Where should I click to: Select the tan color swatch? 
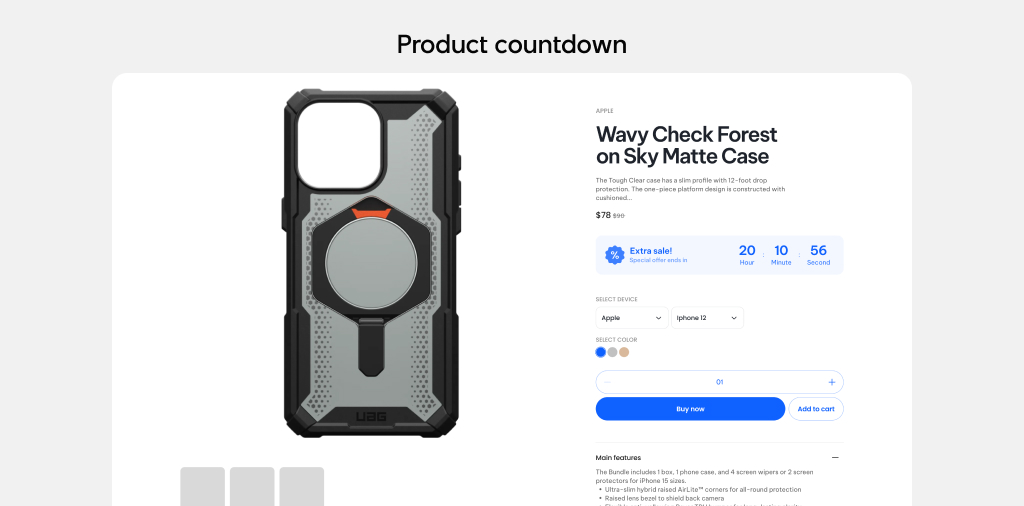click(624, 352)
